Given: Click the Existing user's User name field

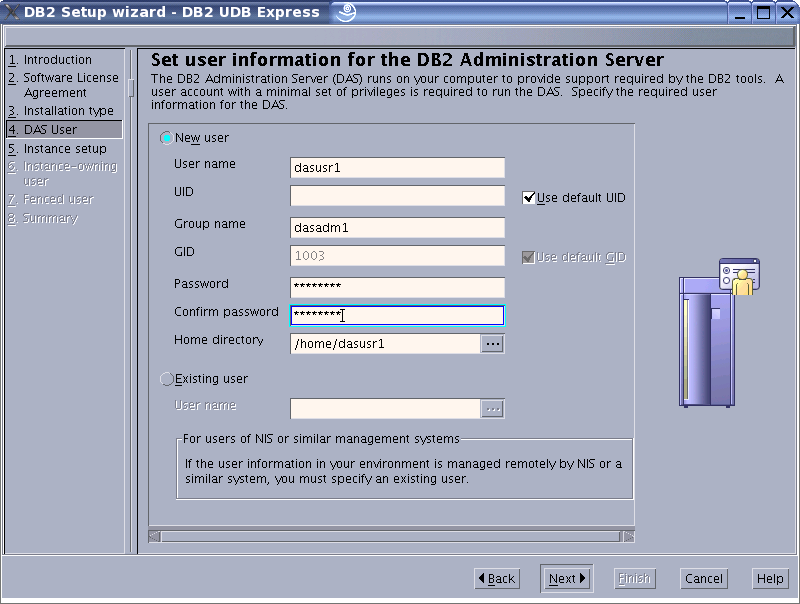Looking at the screenshot, I should tap(385, 409).
